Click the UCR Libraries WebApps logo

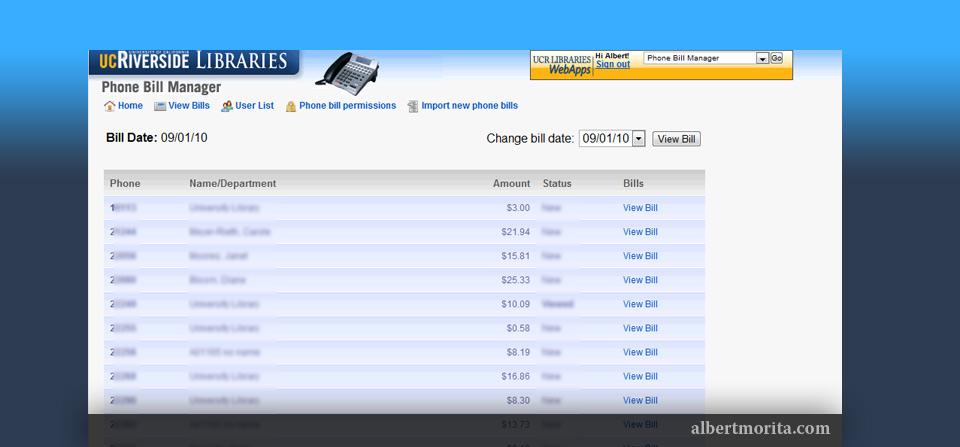561,65
